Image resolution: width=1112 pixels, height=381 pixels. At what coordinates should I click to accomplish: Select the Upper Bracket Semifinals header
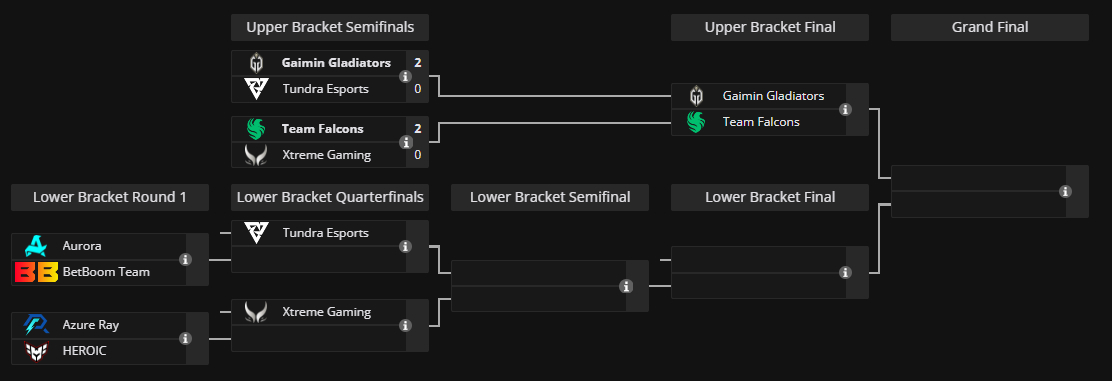330,27
